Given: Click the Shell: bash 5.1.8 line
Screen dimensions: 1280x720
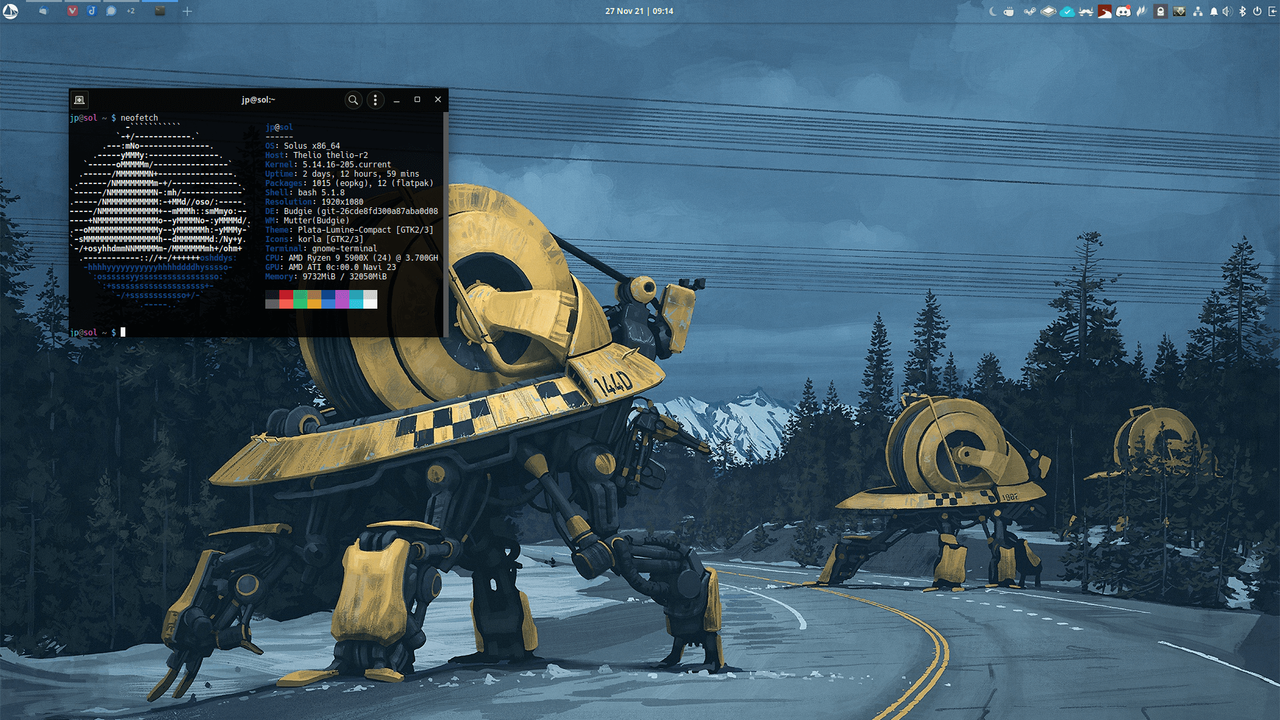Looking at the screenshot, I should [305, 193].
